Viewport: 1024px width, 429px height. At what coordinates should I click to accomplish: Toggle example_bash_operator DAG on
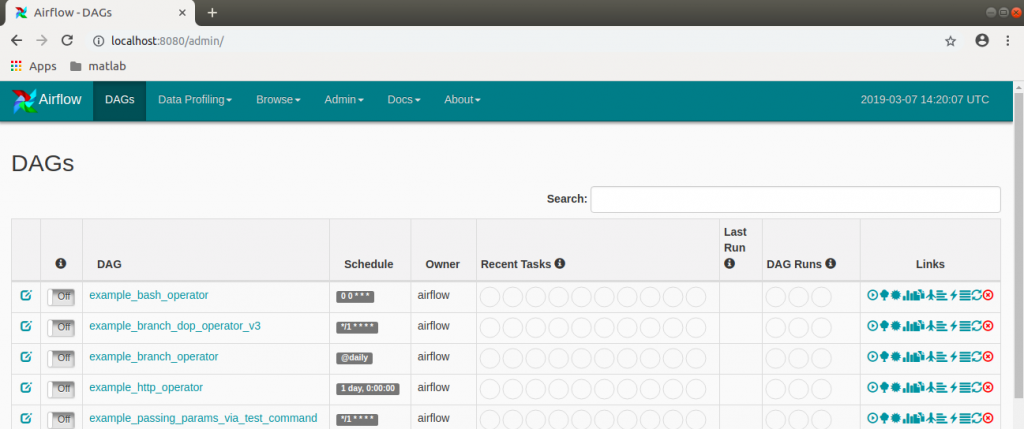pyautogui.click(x=61, y=296)
